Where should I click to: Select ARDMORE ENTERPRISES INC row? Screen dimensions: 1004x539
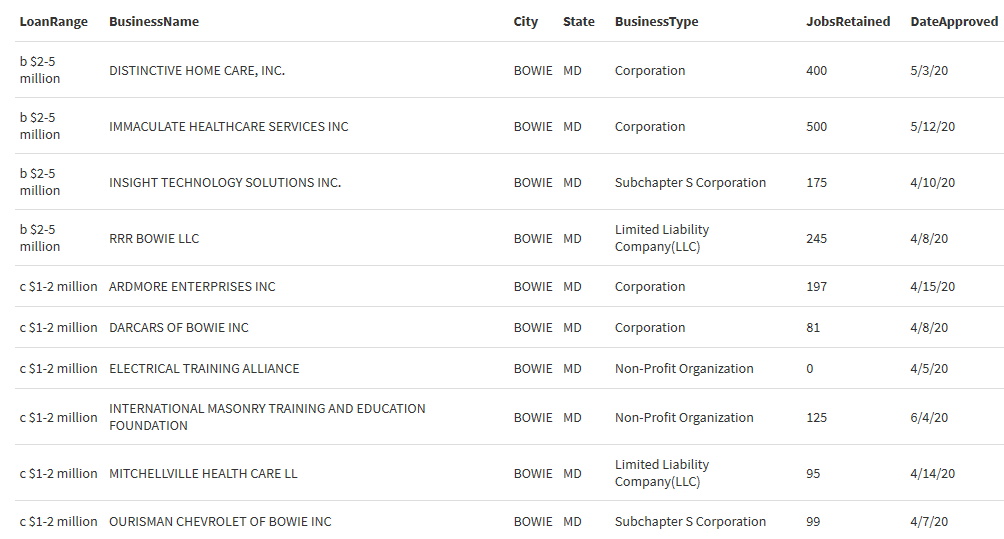[x=192, y=287]
